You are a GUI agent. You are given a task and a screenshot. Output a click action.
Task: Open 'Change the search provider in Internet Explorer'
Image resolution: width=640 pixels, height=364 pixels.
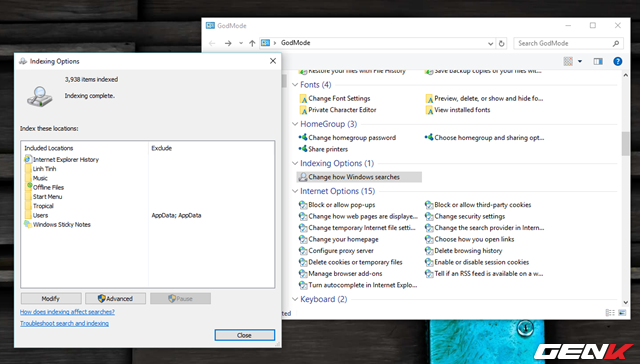(x=489, y=228)
